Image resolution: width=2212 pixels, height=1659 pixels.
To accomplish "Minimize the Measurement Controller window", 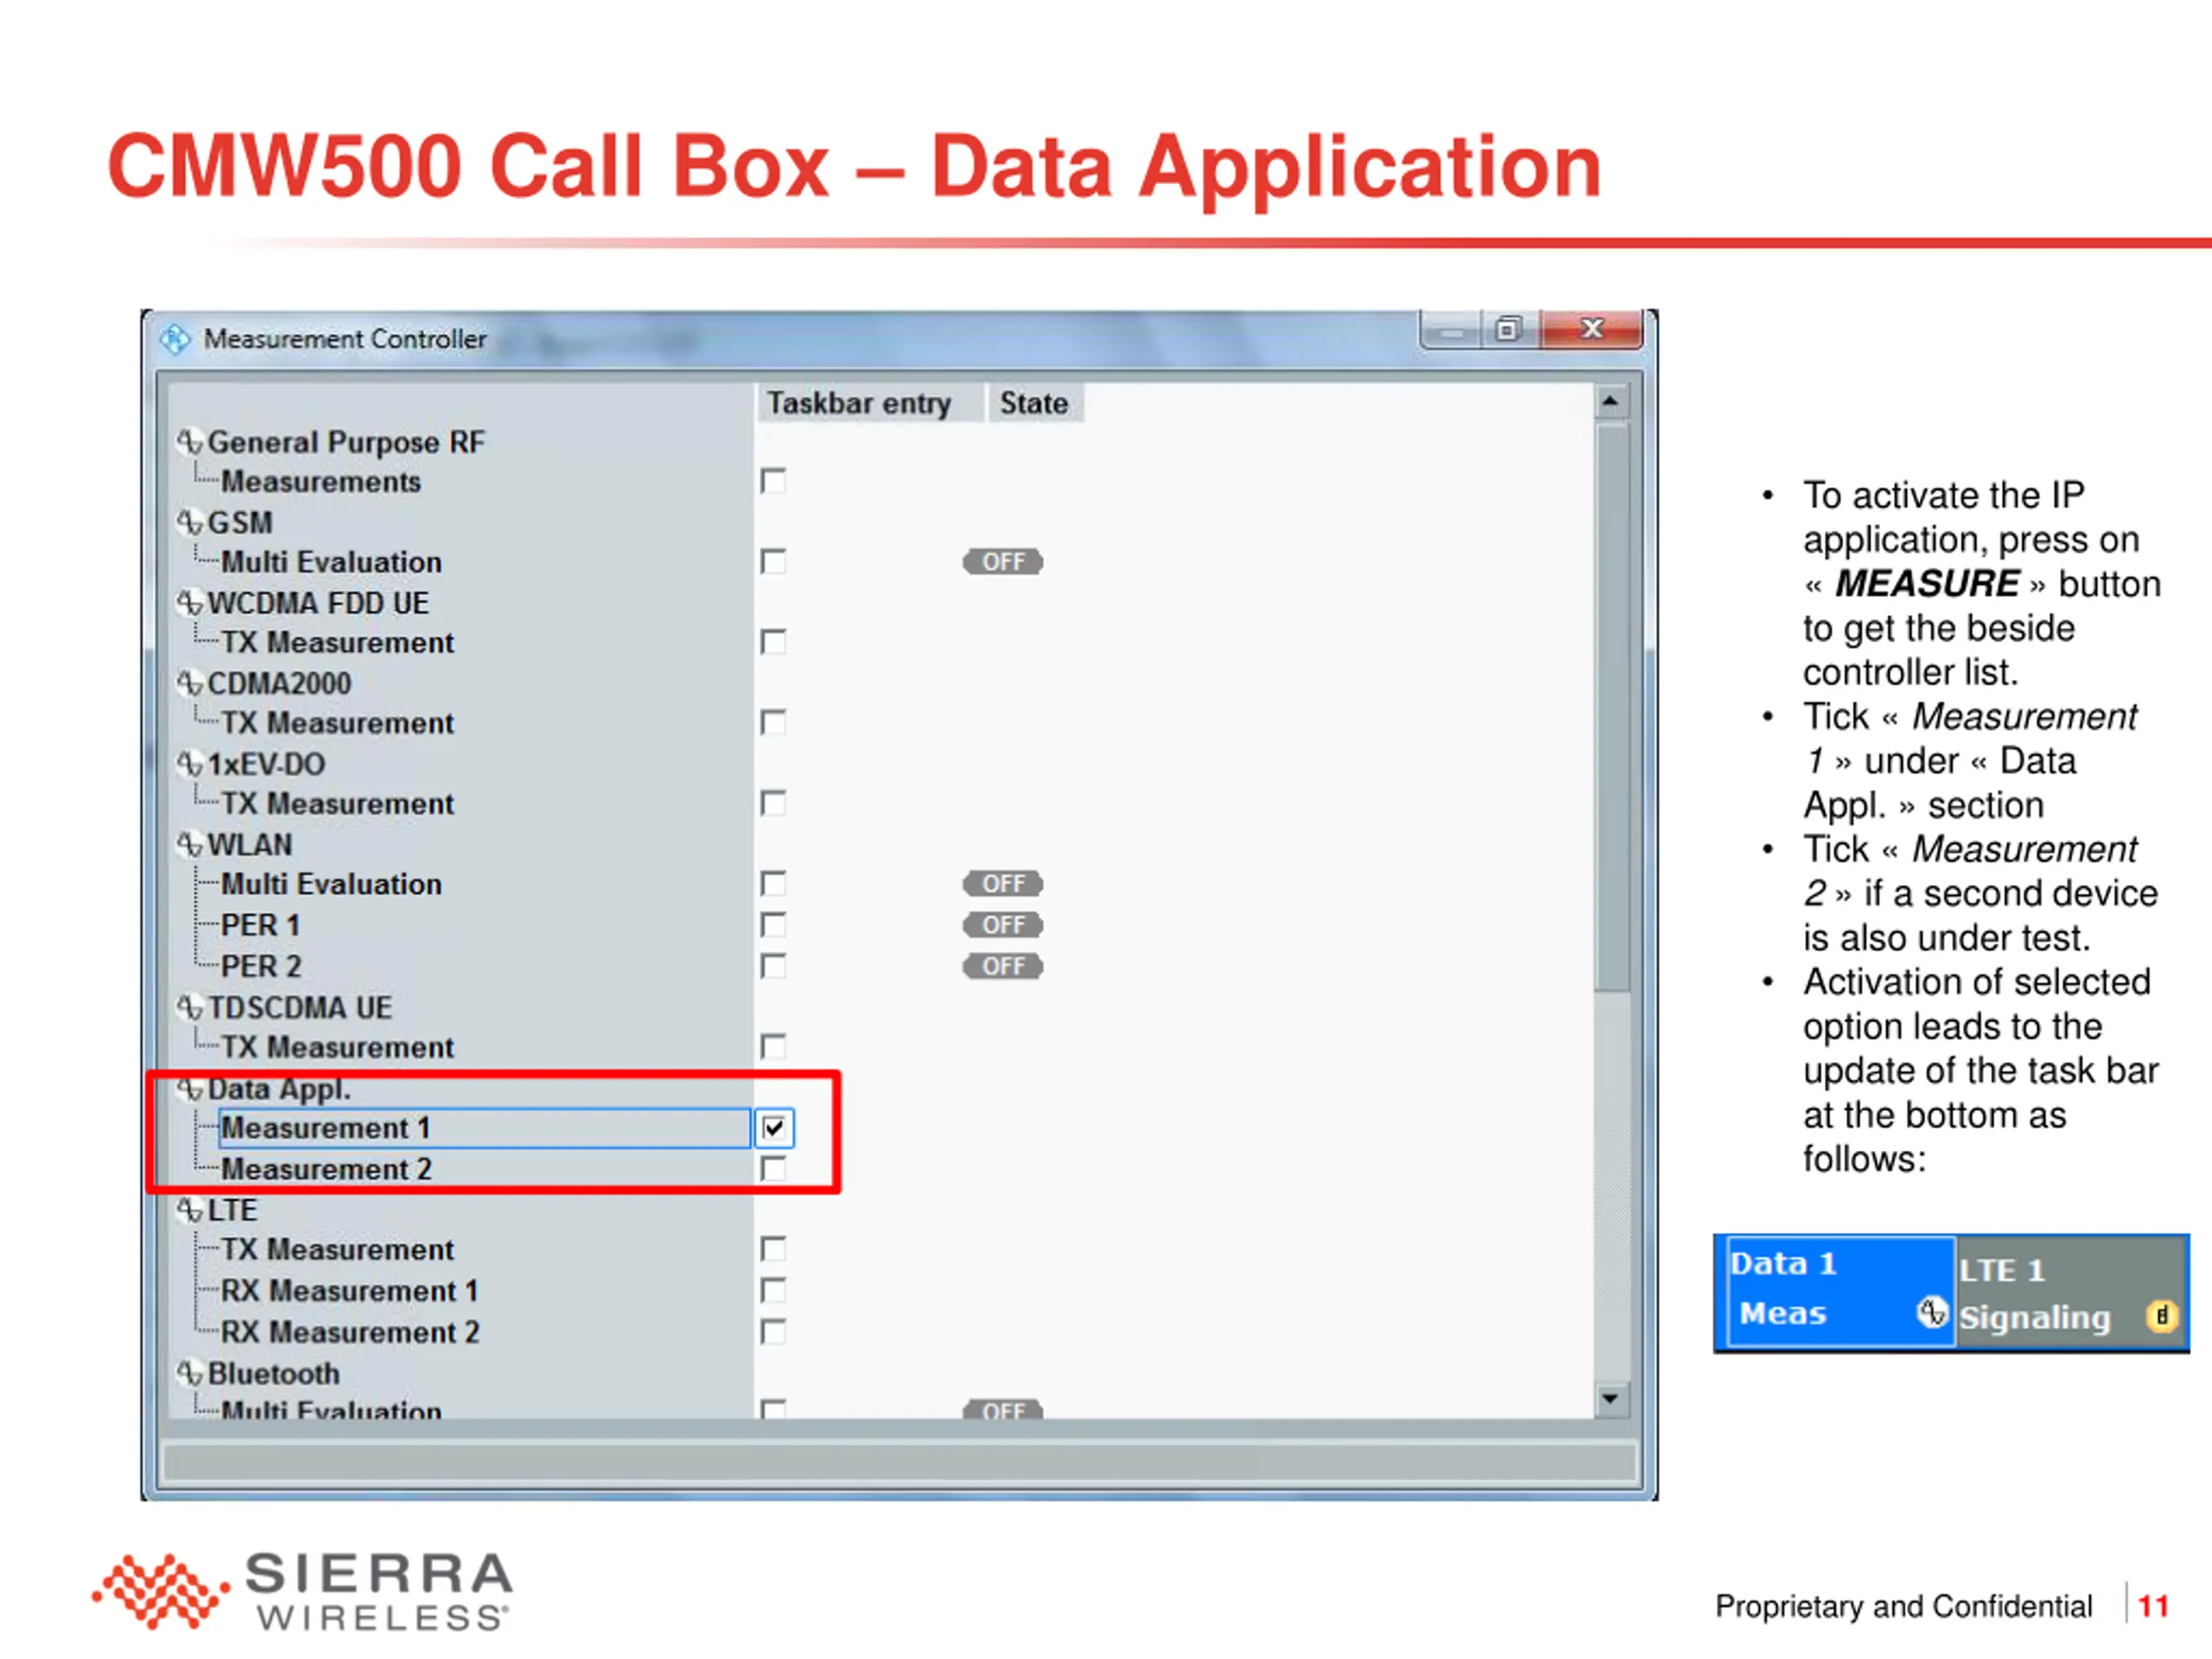I will coord(1452,329).
